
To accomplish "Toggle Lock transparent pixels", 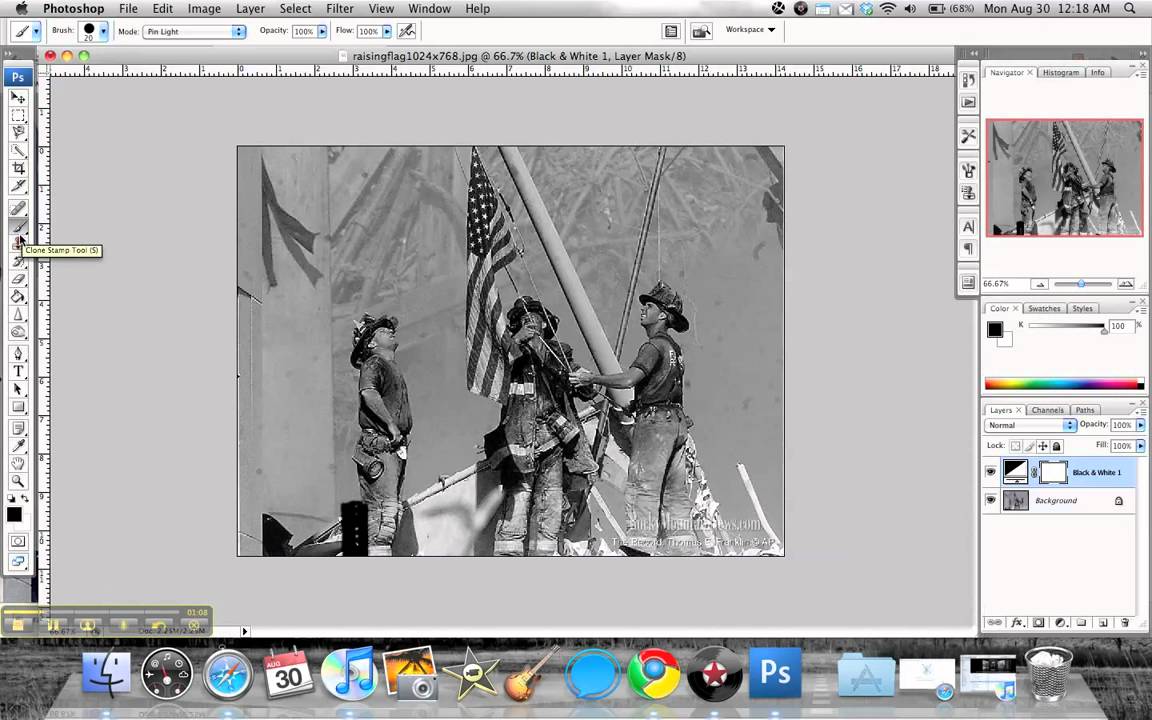I will 1015,446.
